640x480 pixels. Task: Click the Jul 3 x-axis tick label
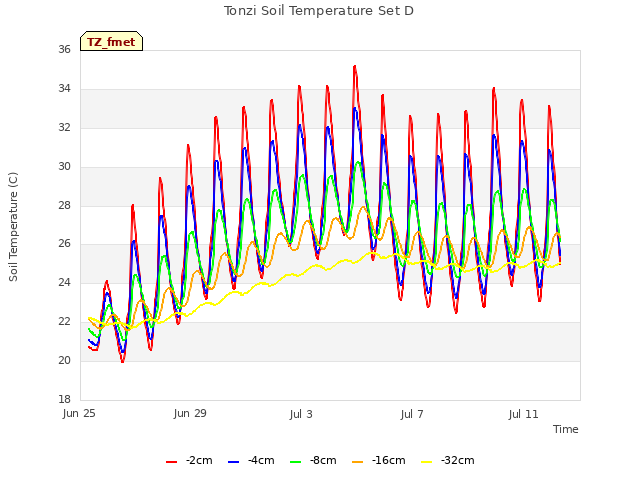[301, 414]
